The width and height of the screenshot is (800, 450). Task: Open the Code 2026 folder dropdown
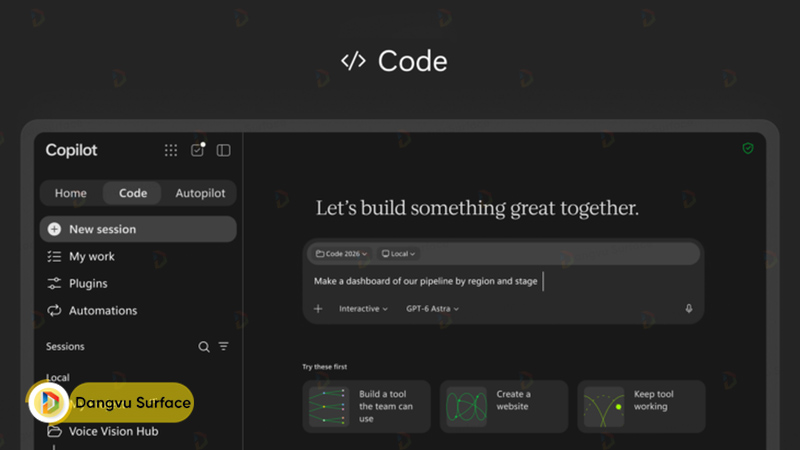(341, 254)
